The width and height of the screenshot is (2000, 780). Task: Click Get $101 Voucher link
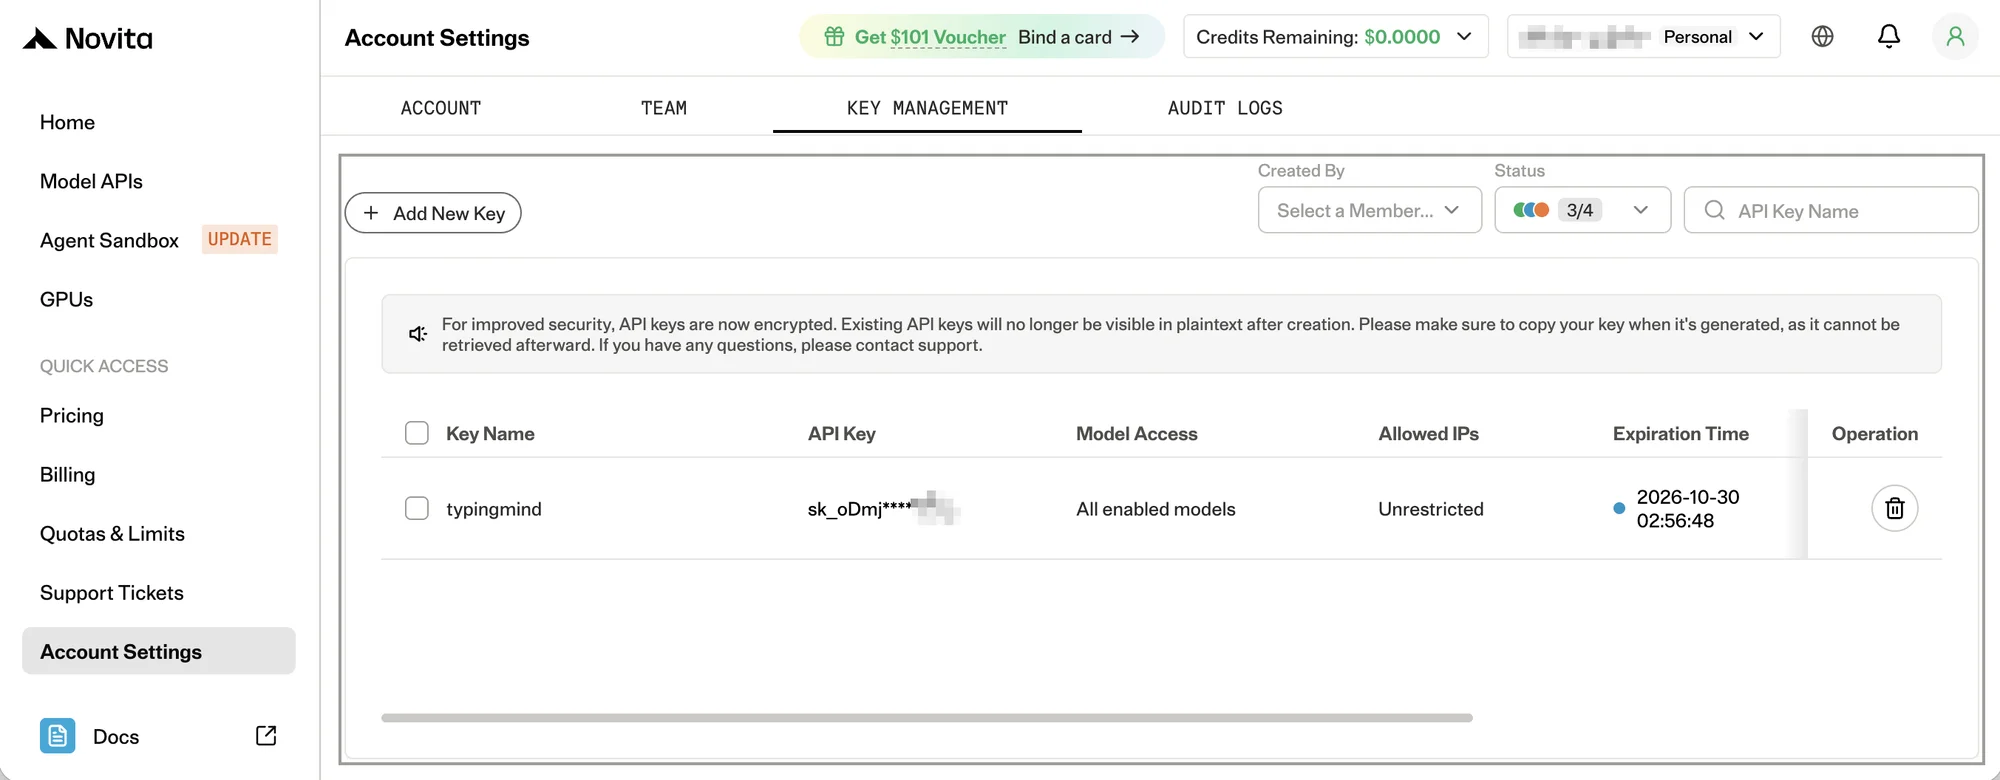[x=930, y=37]
